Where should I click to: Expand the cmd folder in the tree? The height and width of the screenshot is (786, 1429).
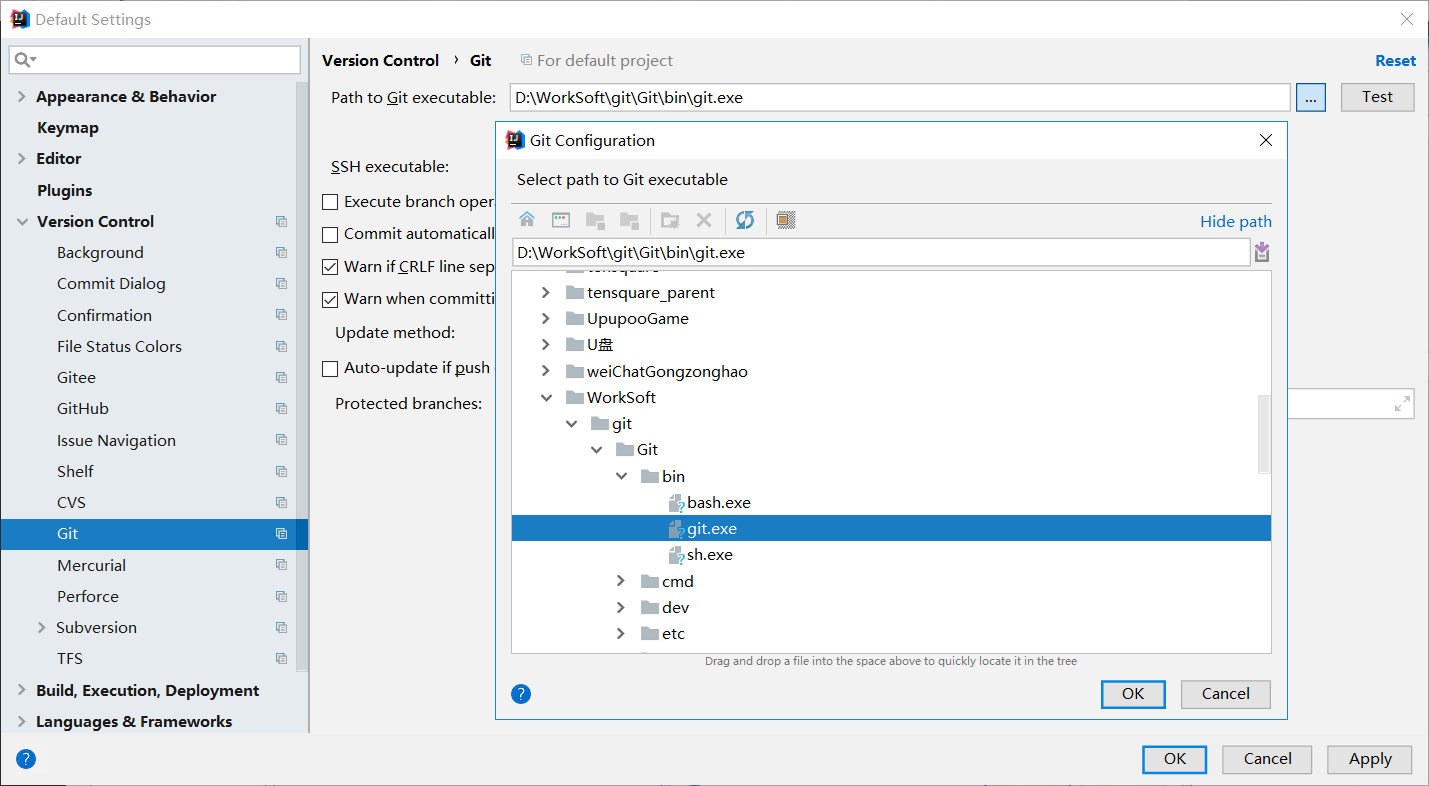point(621,581)
